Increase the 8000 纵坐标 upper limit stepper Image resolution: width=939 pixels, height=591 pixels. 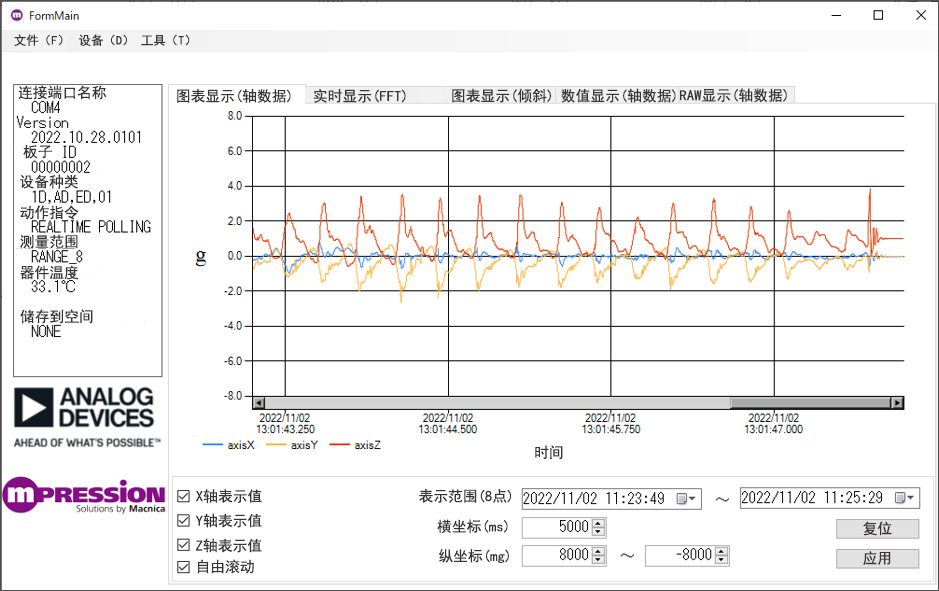pyautogui.click(x=598, y=551)
